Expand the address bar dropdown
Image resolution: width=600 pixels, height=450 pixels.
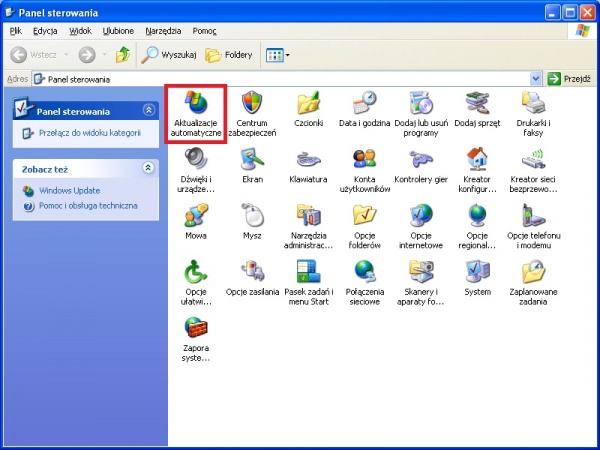tap(536, 79)
